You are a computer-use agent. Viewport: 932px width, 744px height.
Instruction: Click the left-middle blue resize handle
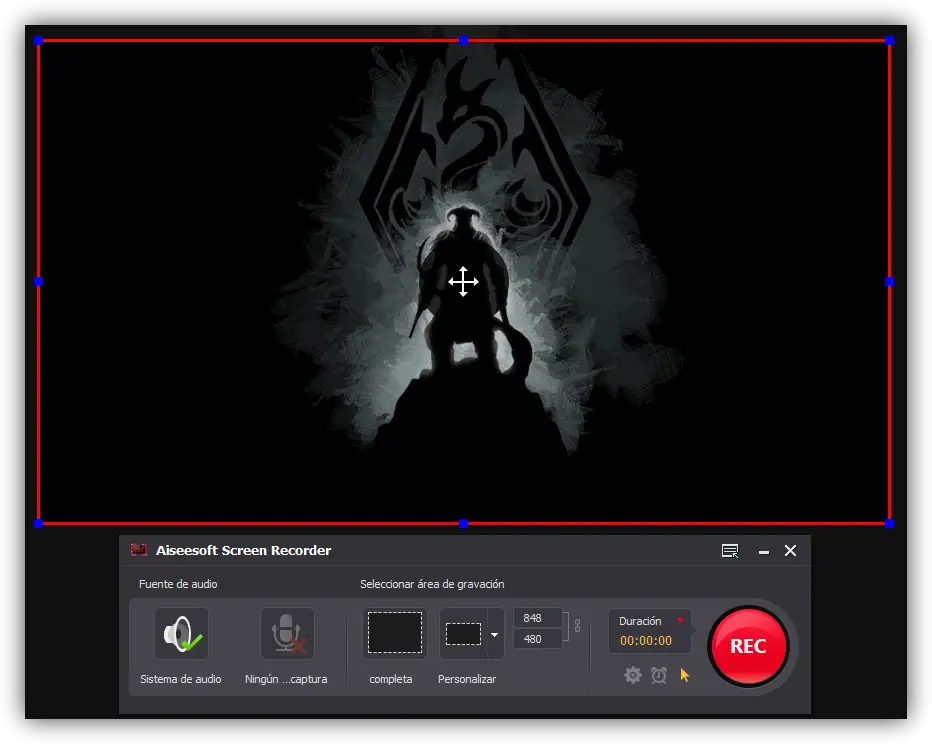coord(39,282)
